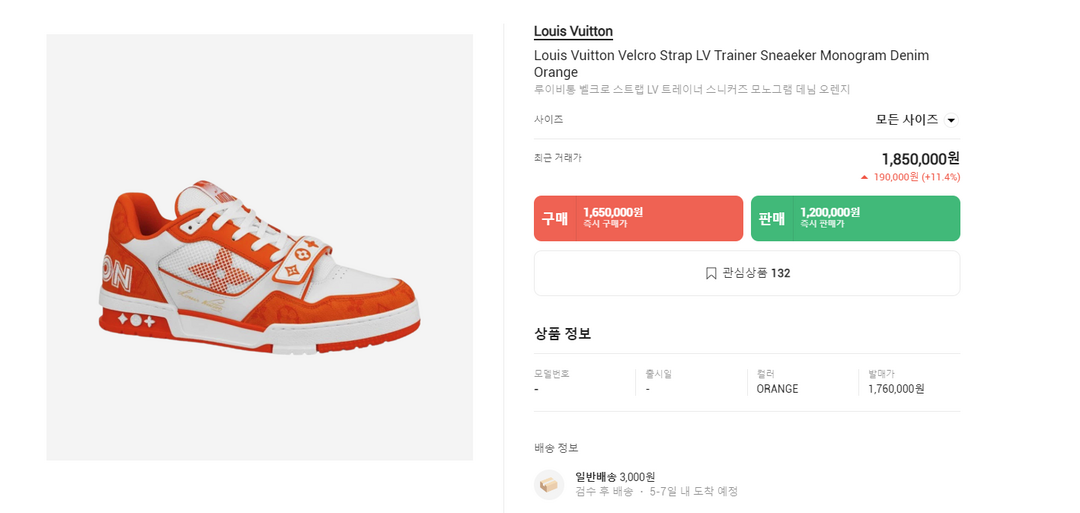Open the 모든 사이즈 size selector
This screenshot has width=1080, height=513.
(907, 120)
